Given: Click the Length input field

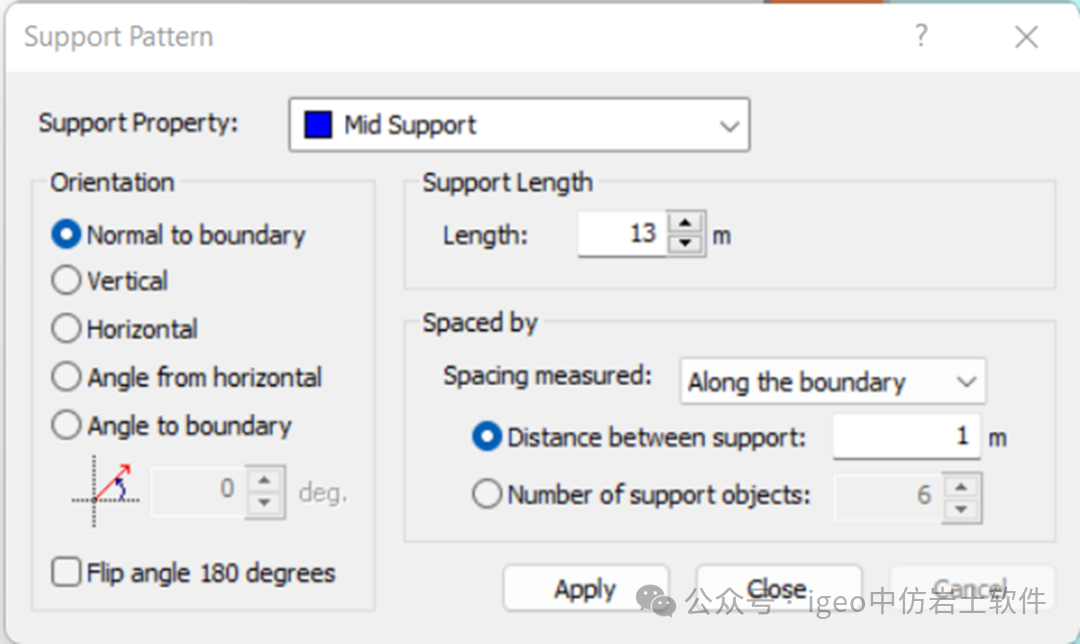Looking at the screenshot, I should (x=622, y=234).
